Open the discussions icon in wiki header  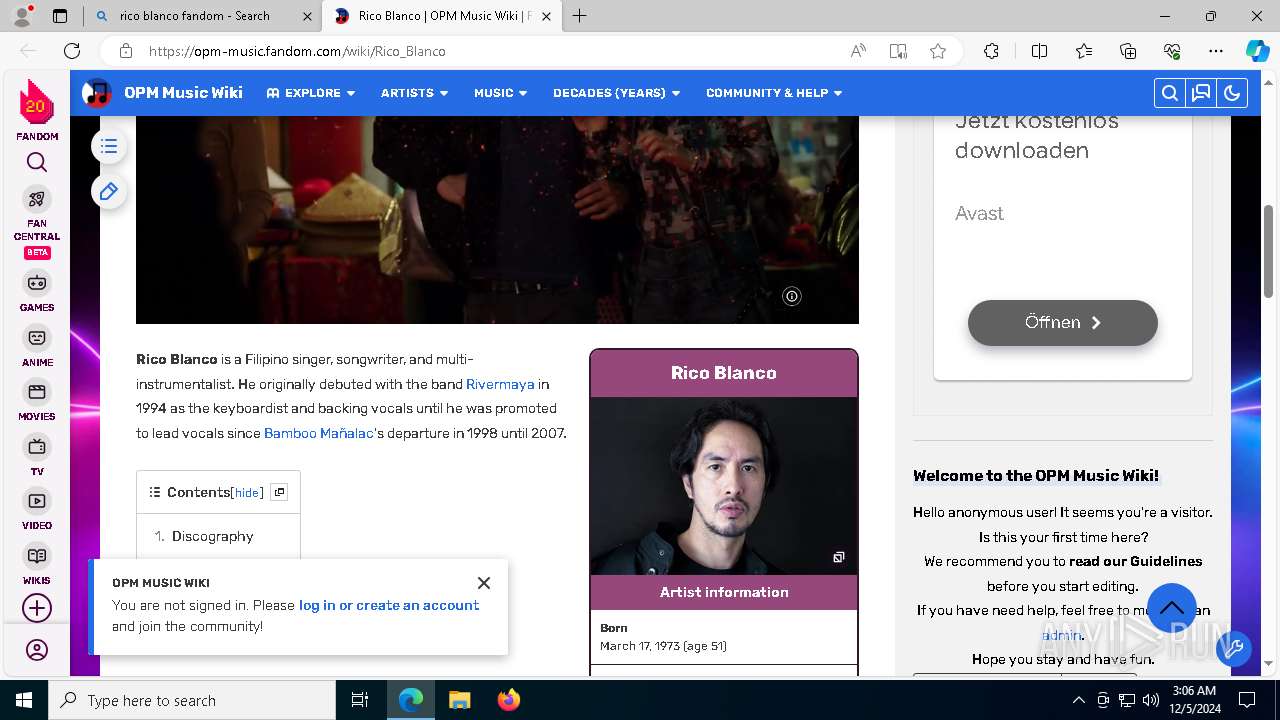pyautogui.click(x=1201, y=93)
